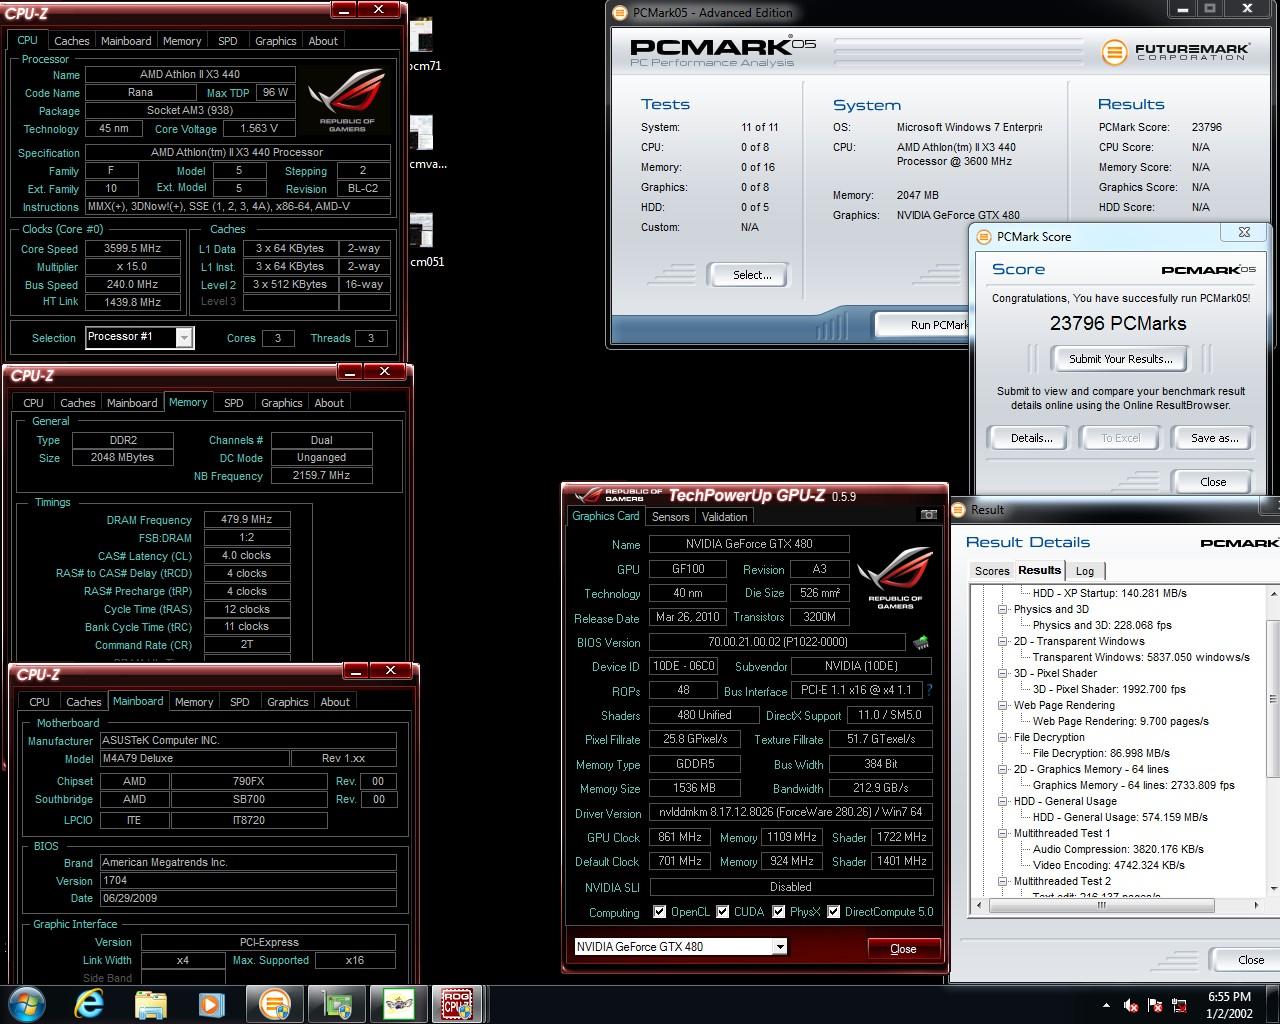Click Close button in PCMark Score dialog

1213,482
